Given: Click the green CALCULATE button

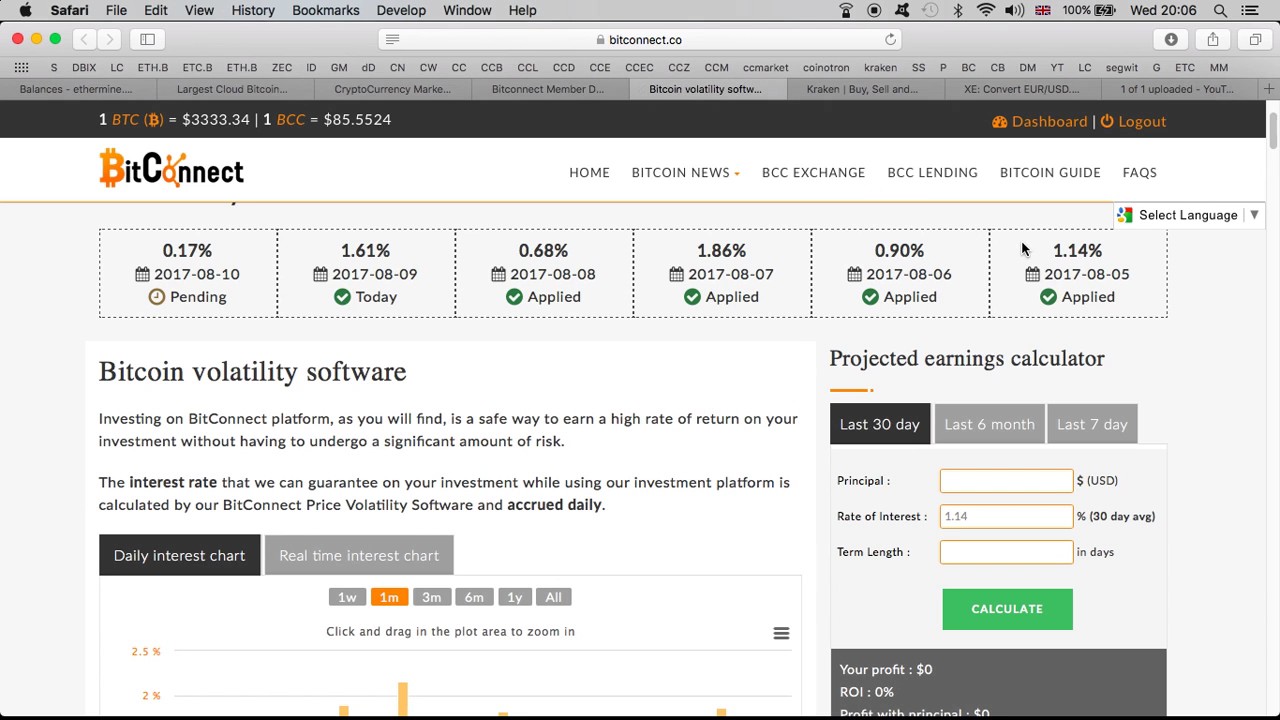Looking at the screenshot, I should (1007, 609).
